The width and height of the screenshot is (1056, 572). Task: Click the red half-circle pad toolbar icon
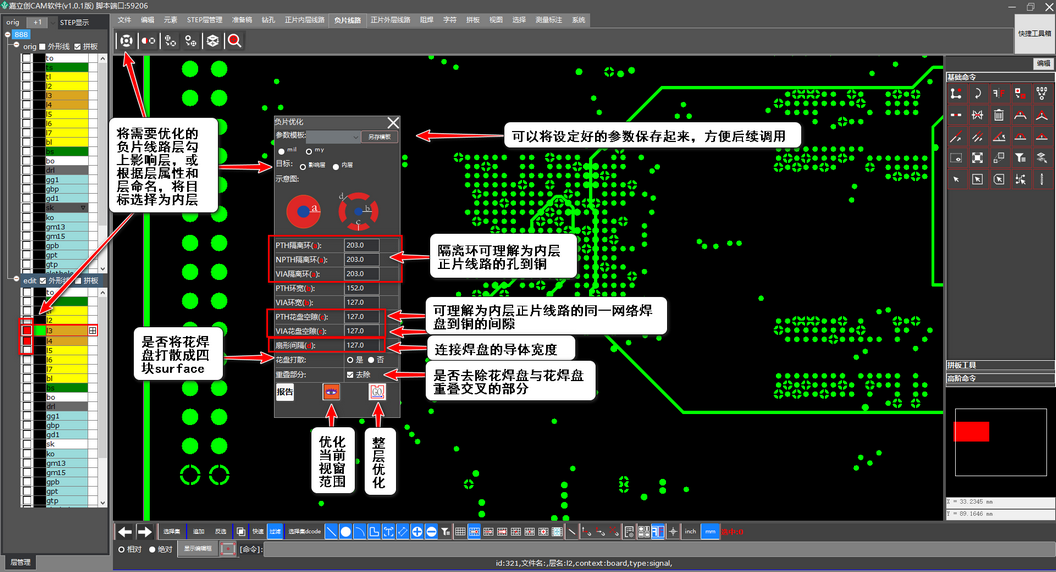tap(147, 40)
